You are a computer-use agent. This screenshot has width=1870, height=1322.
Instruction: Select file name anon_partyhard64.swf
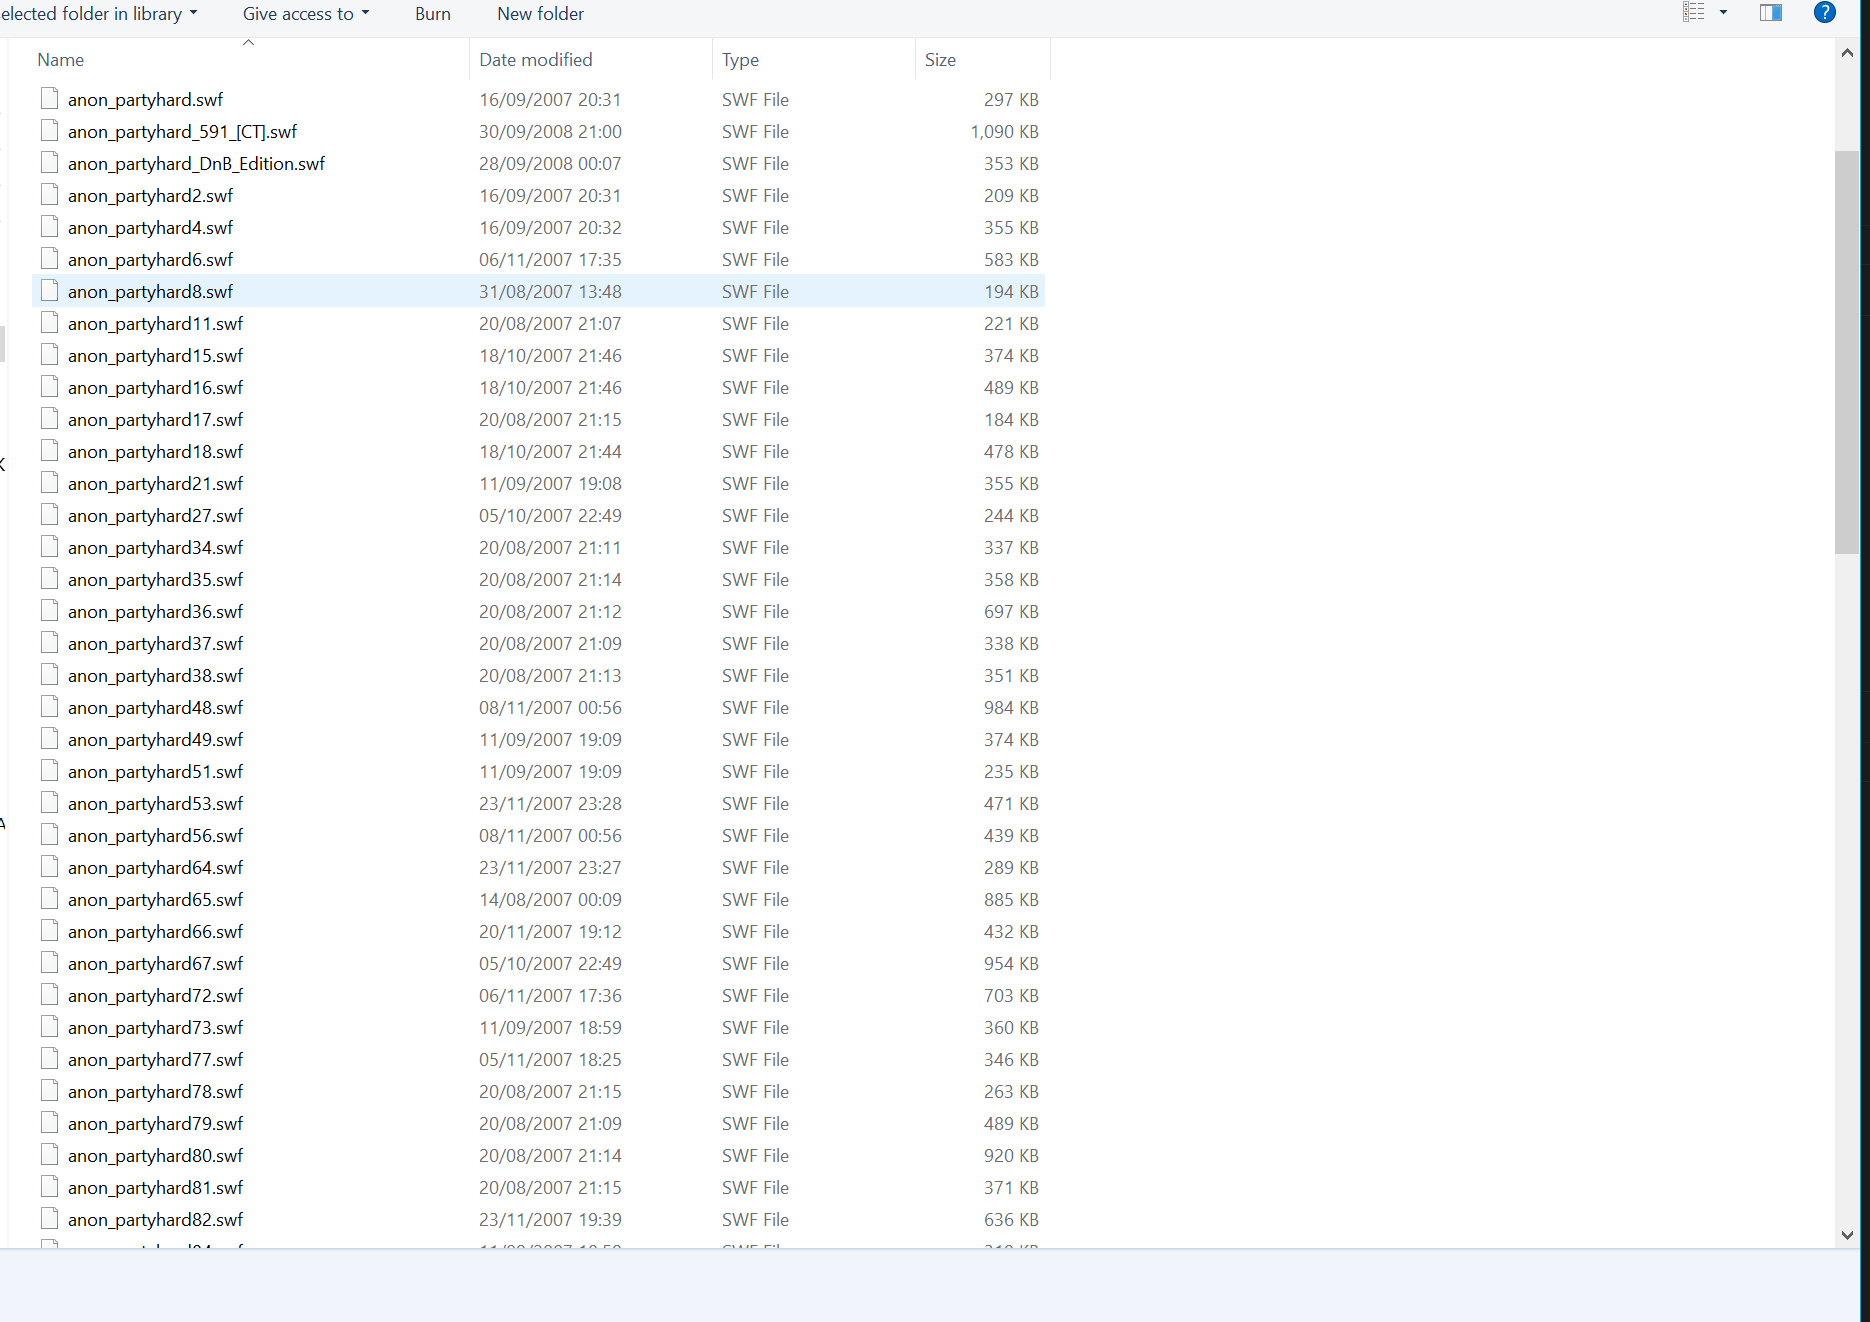(155, 868)
